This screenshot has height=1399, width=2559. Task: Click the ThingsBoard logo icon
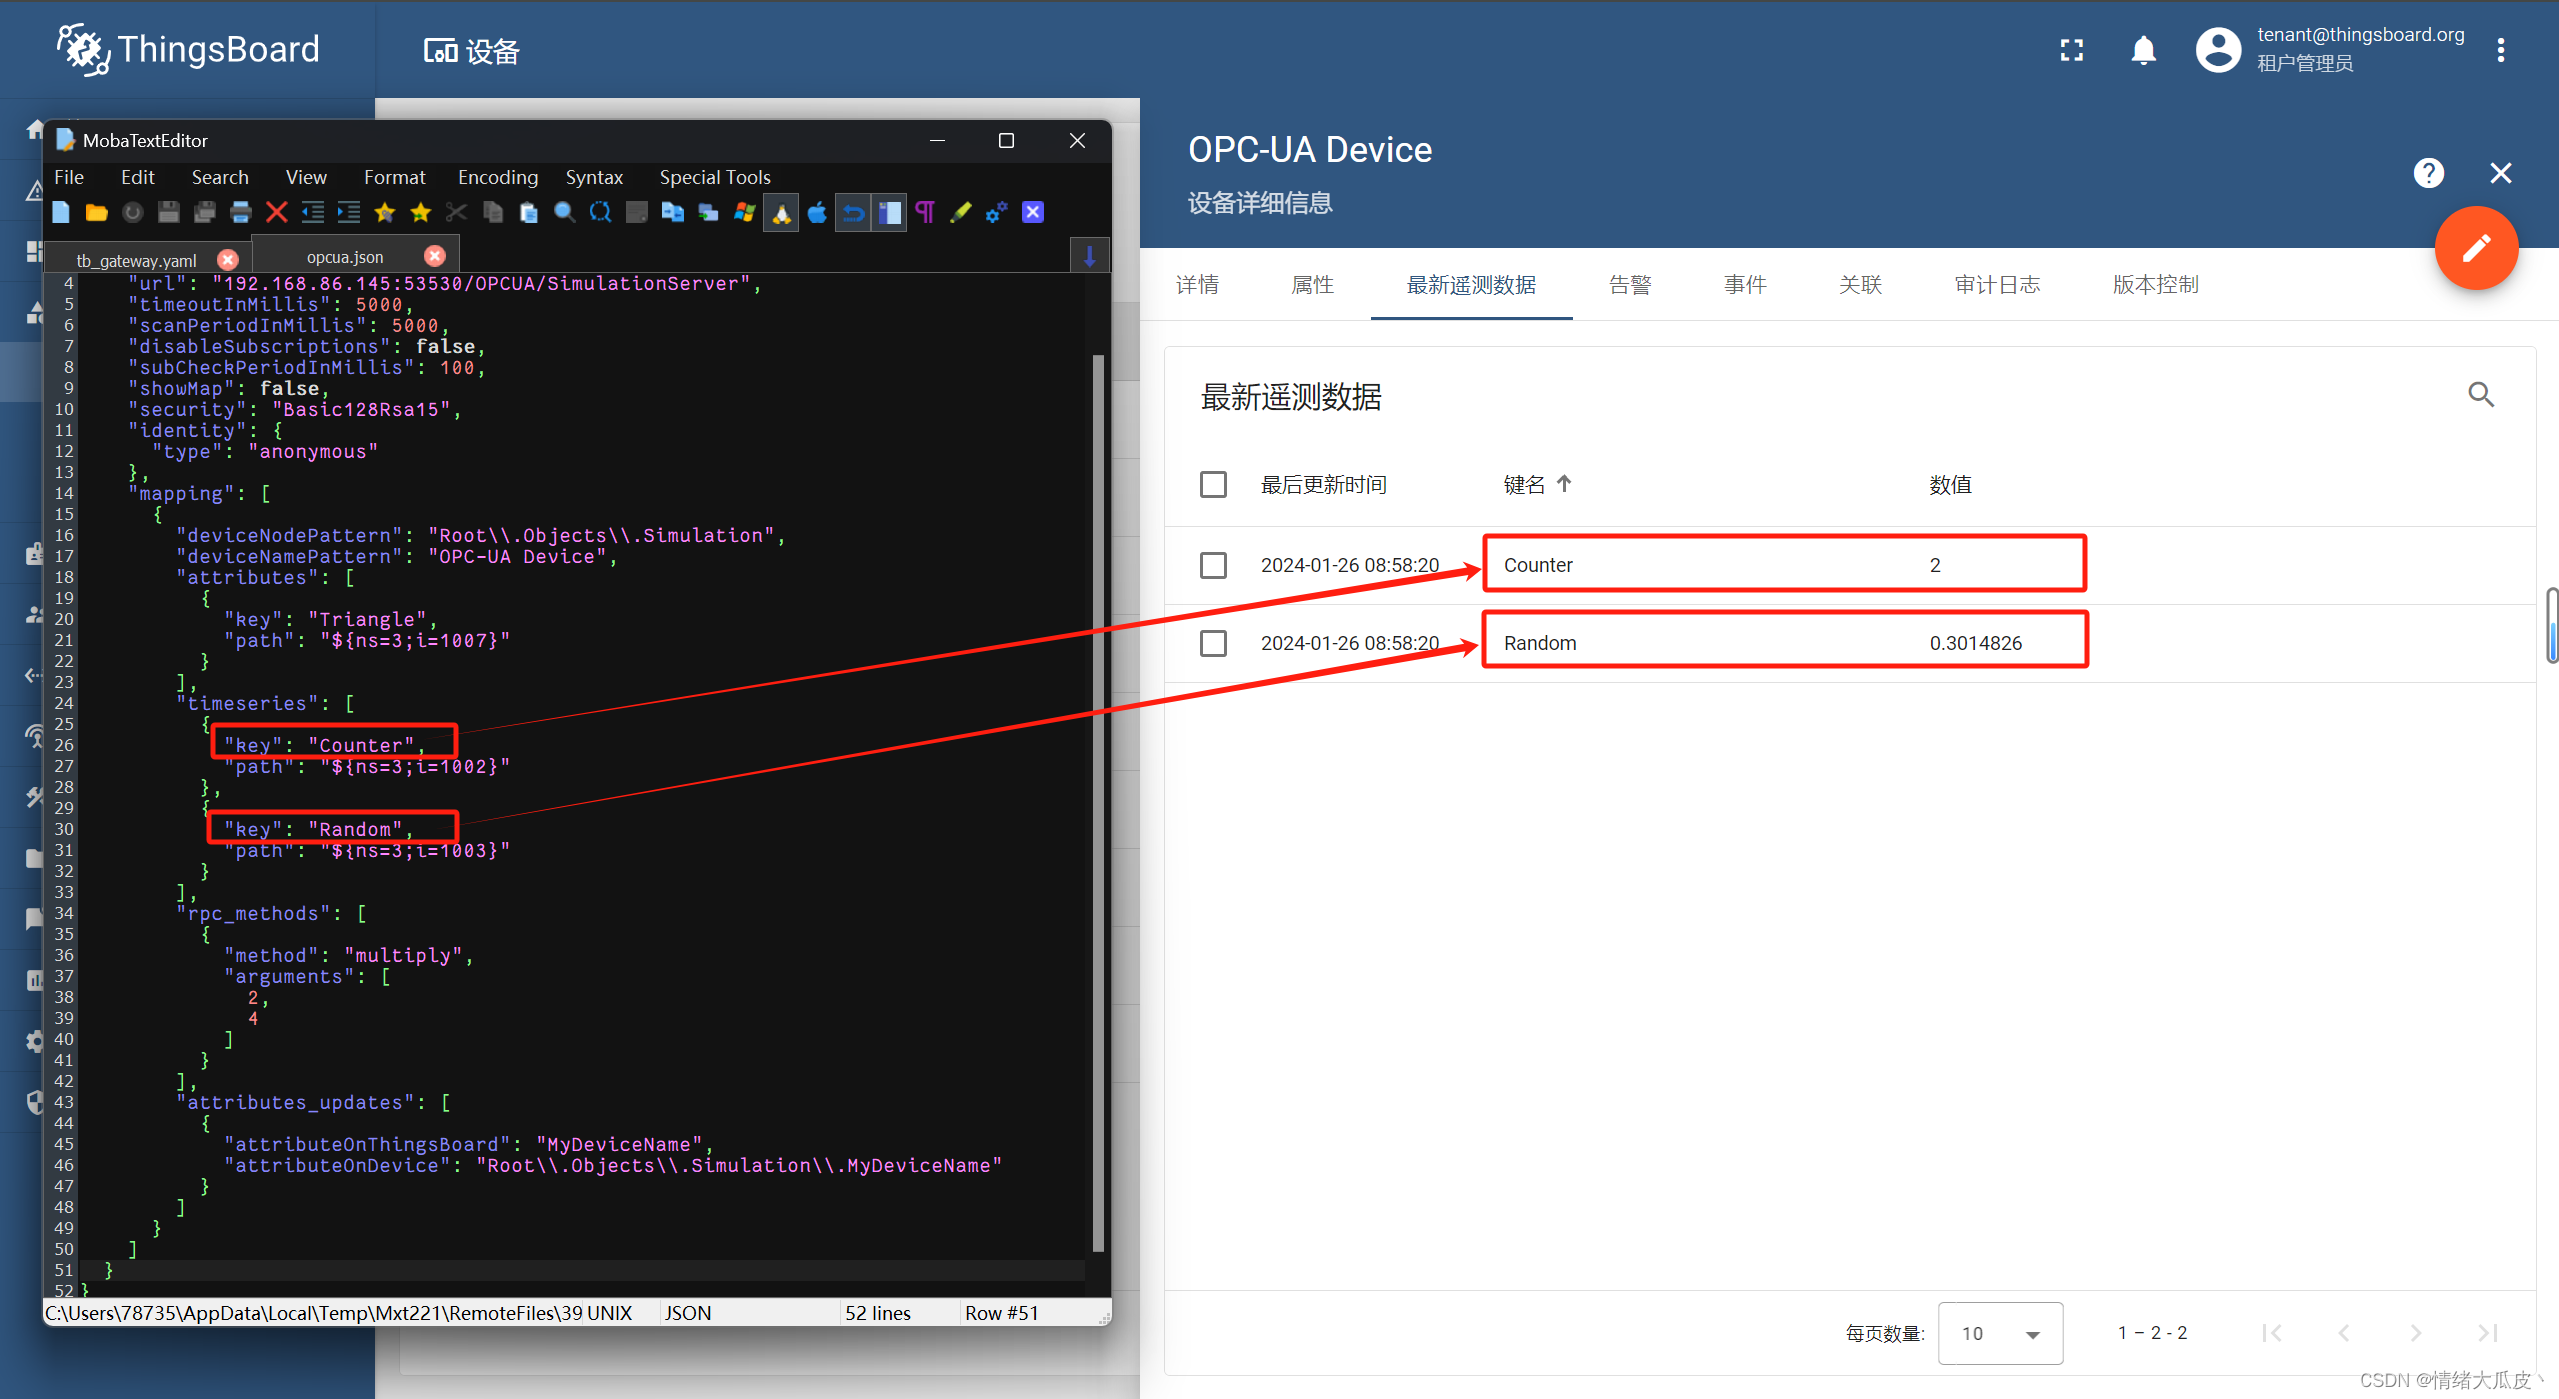(83, 50)
